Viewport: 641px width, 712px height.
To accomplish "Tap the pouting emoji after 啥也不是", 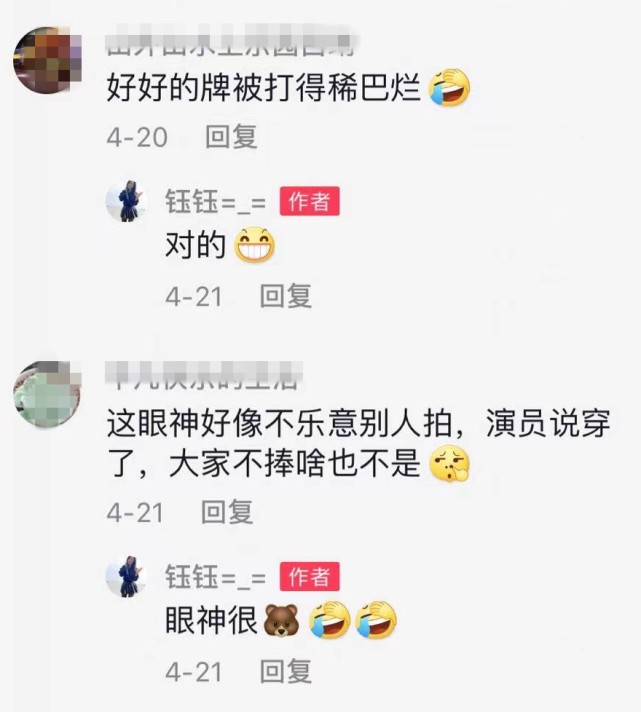I will pos(449,464).
